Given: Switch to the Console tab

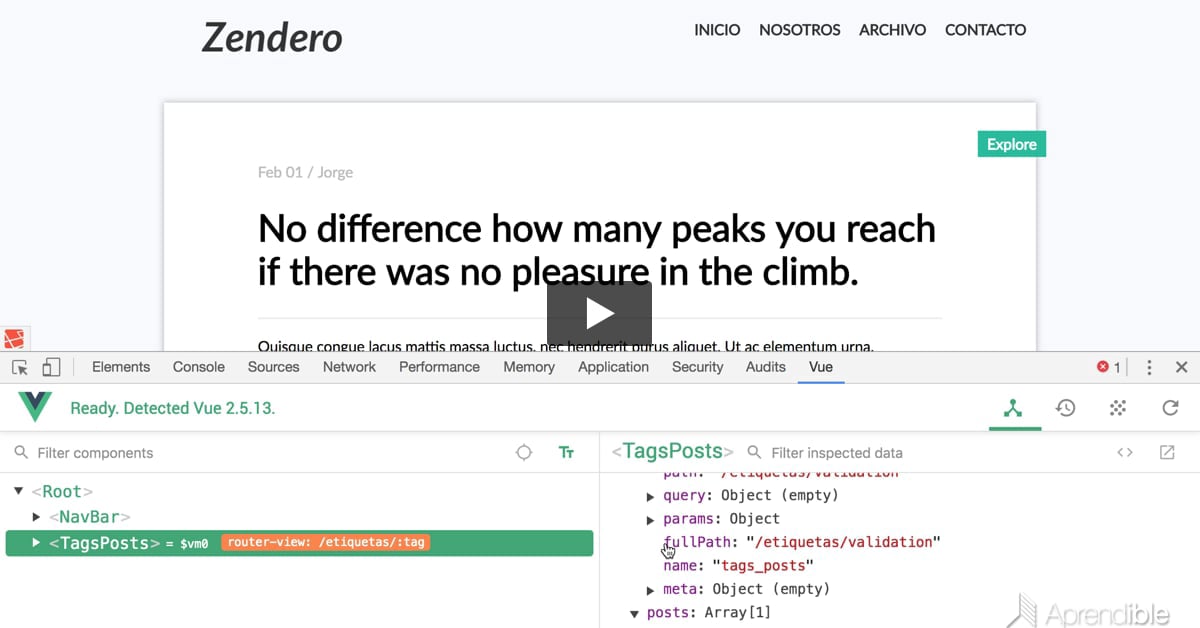Looking at the screenshot, I should 198,367.
